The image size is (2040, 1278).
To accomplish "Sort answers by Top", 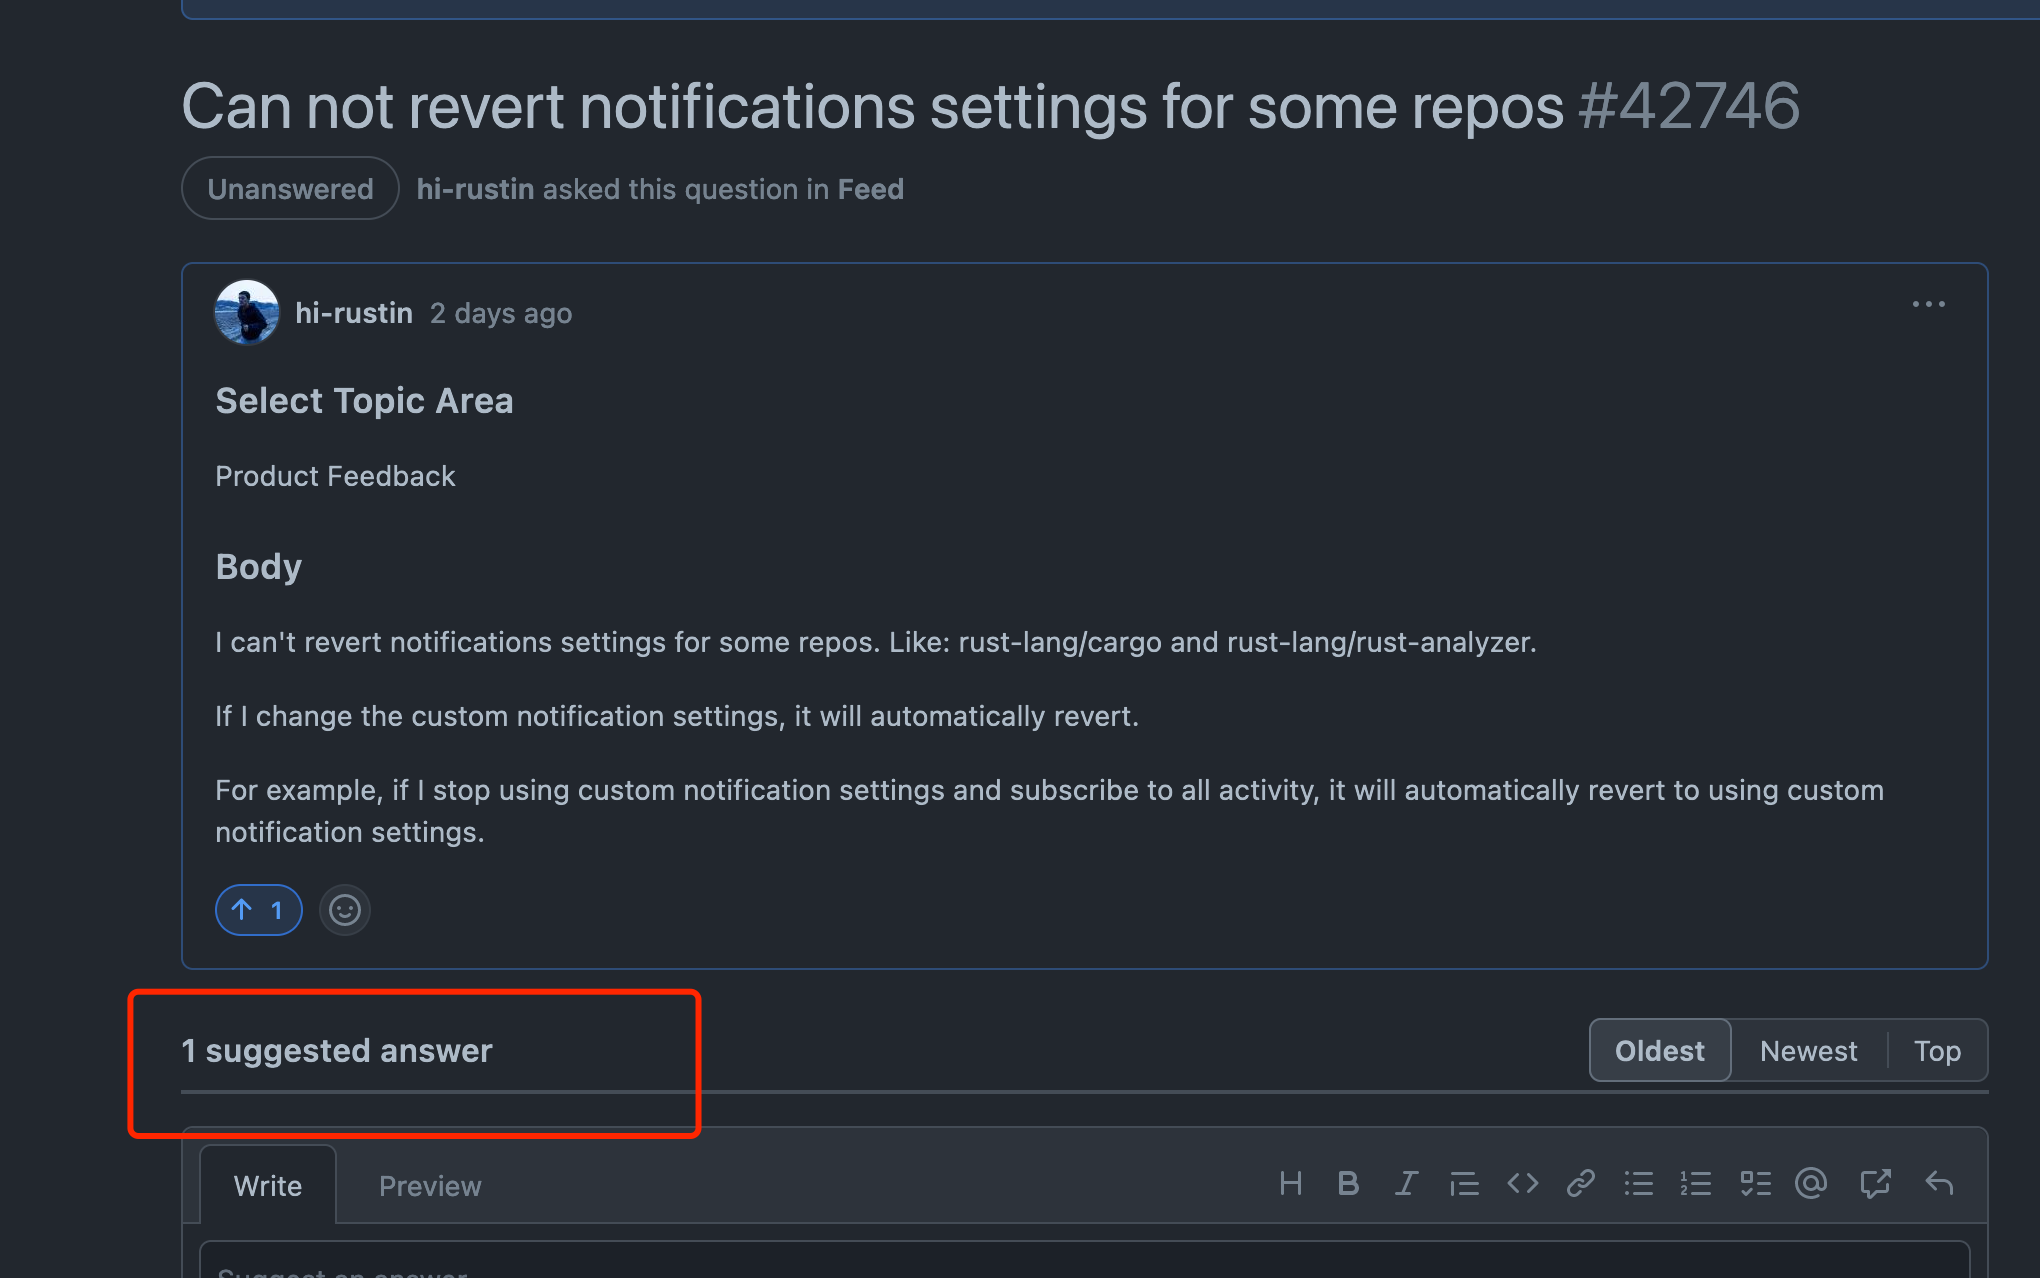I will tap(1937, 1050).
